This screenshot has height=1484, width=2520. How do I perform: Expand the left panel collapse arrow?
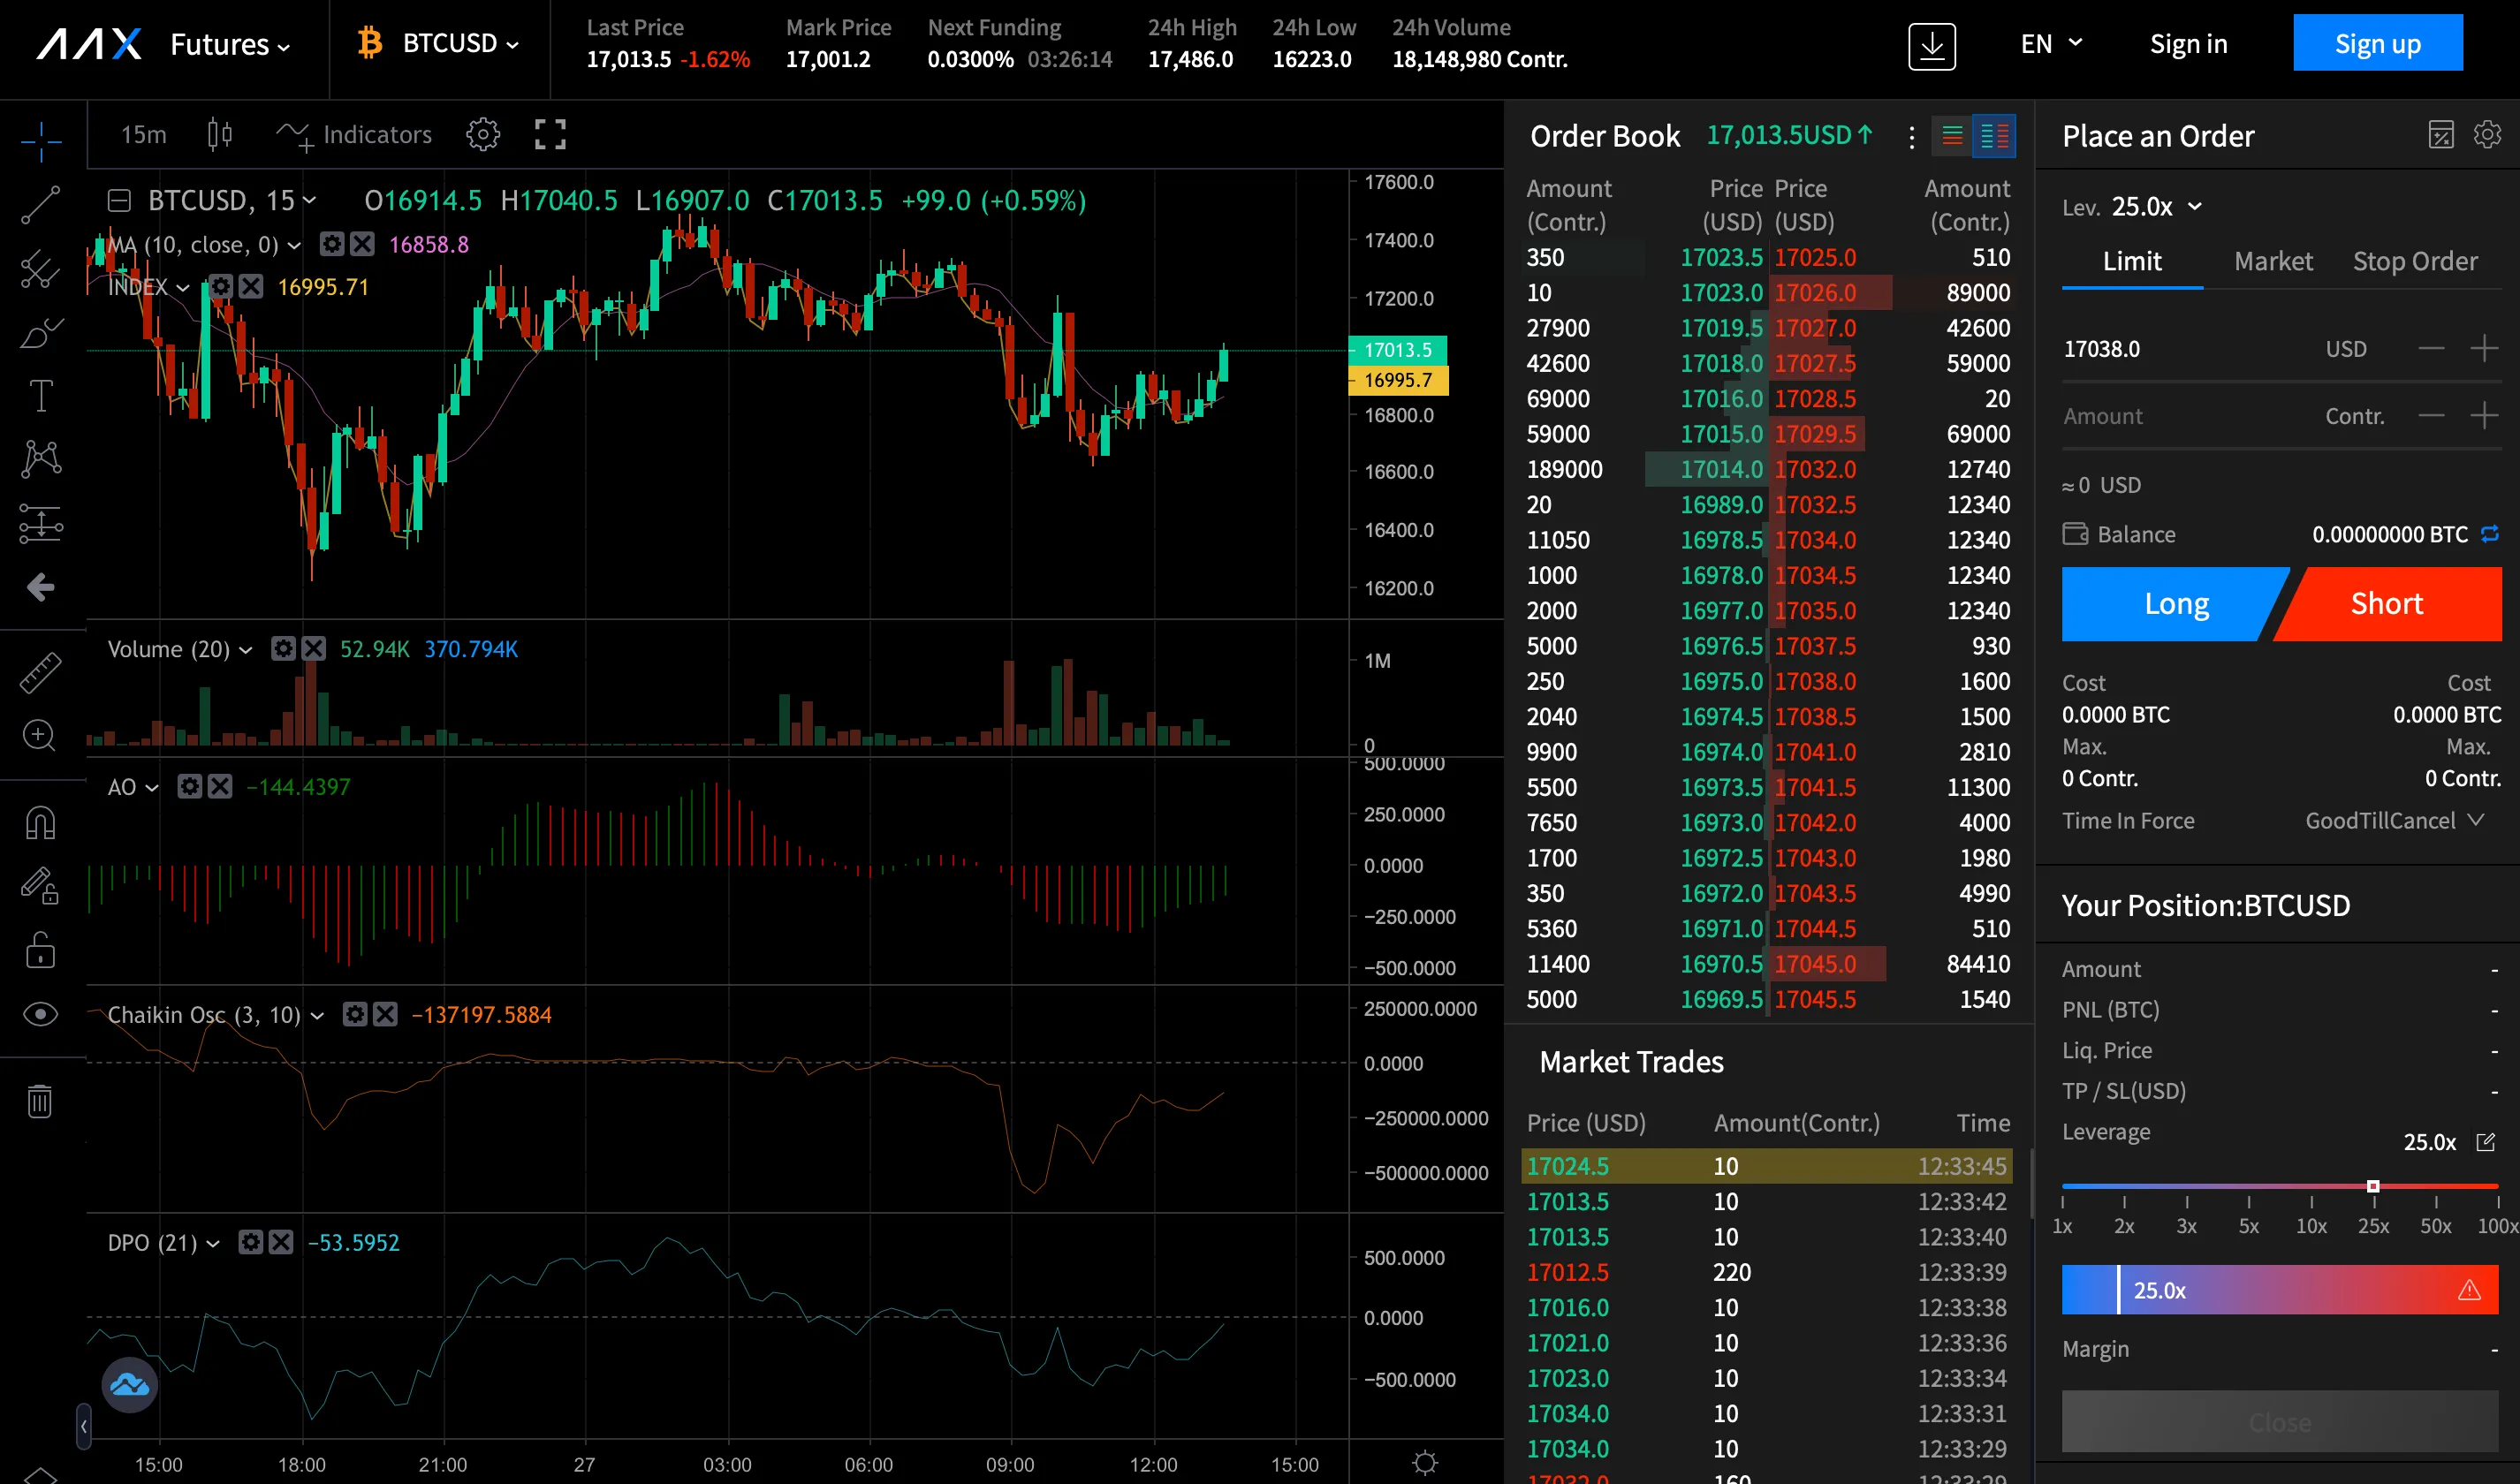pos(84,1427)
